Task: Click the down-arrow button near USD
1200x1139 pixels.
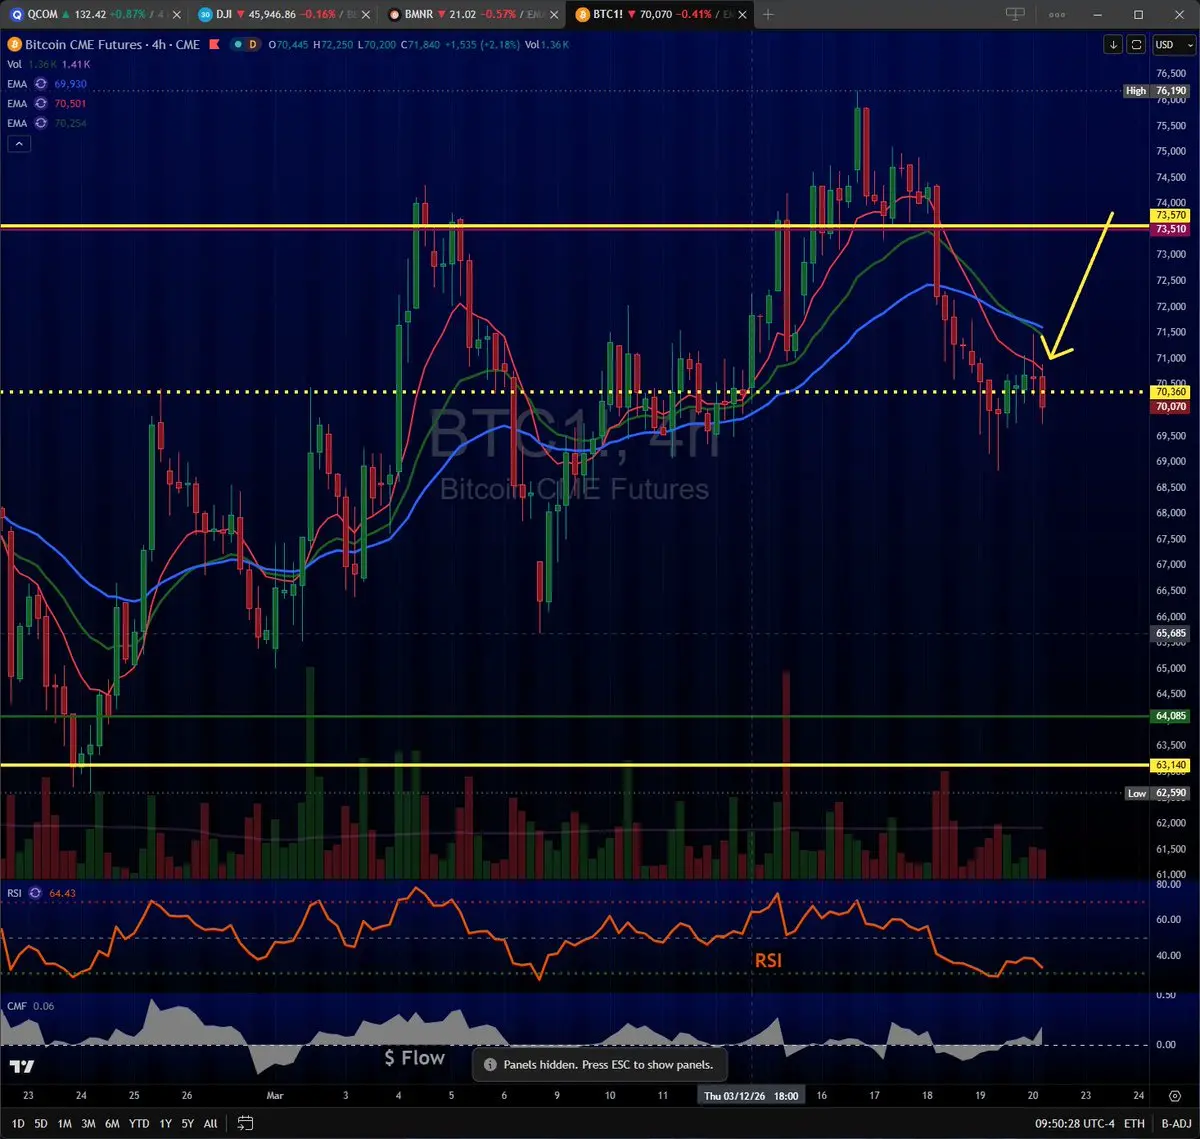Action: (1114, 45)
